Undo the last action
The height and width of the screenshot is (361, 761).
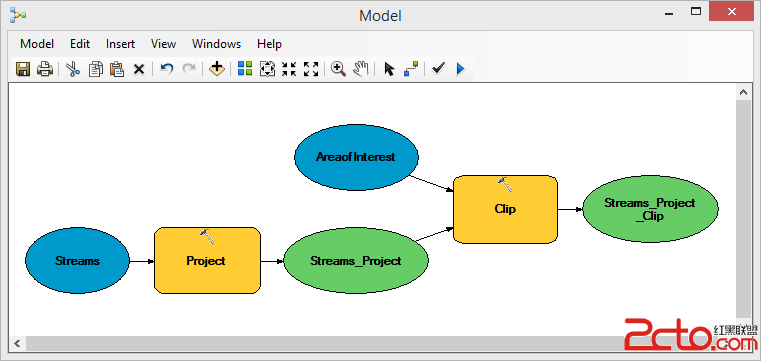(x=166, y=69)
